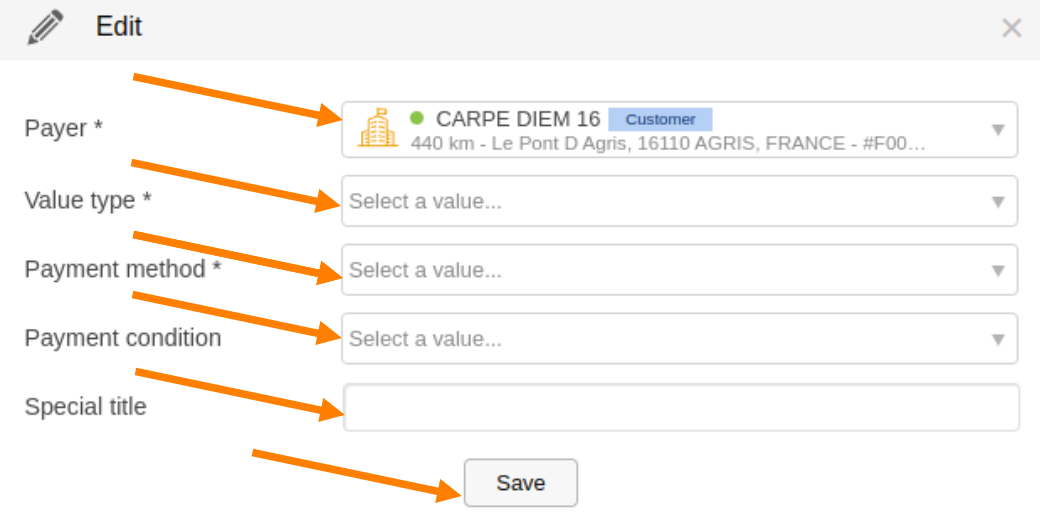Click the Value type label

[88, 200]
